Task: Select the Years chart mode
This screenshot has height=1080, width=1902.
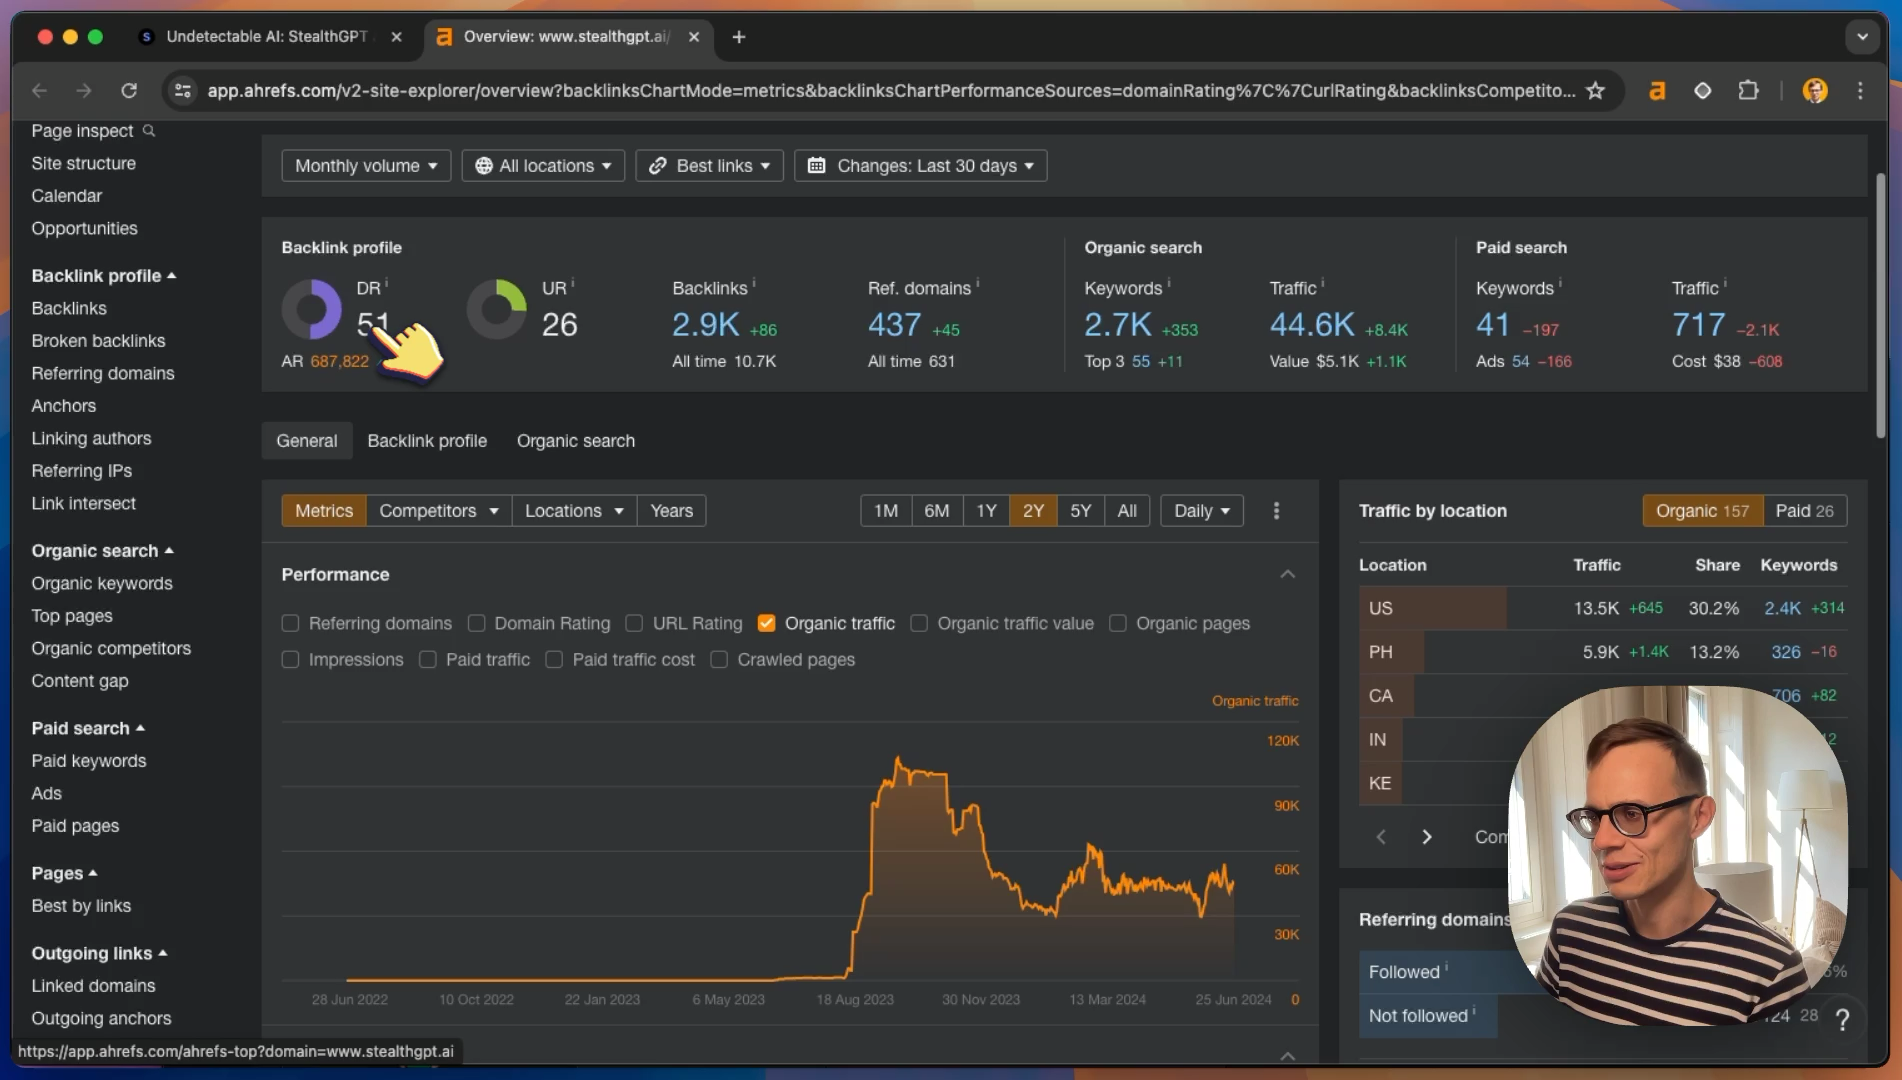Action: [671, 511]
